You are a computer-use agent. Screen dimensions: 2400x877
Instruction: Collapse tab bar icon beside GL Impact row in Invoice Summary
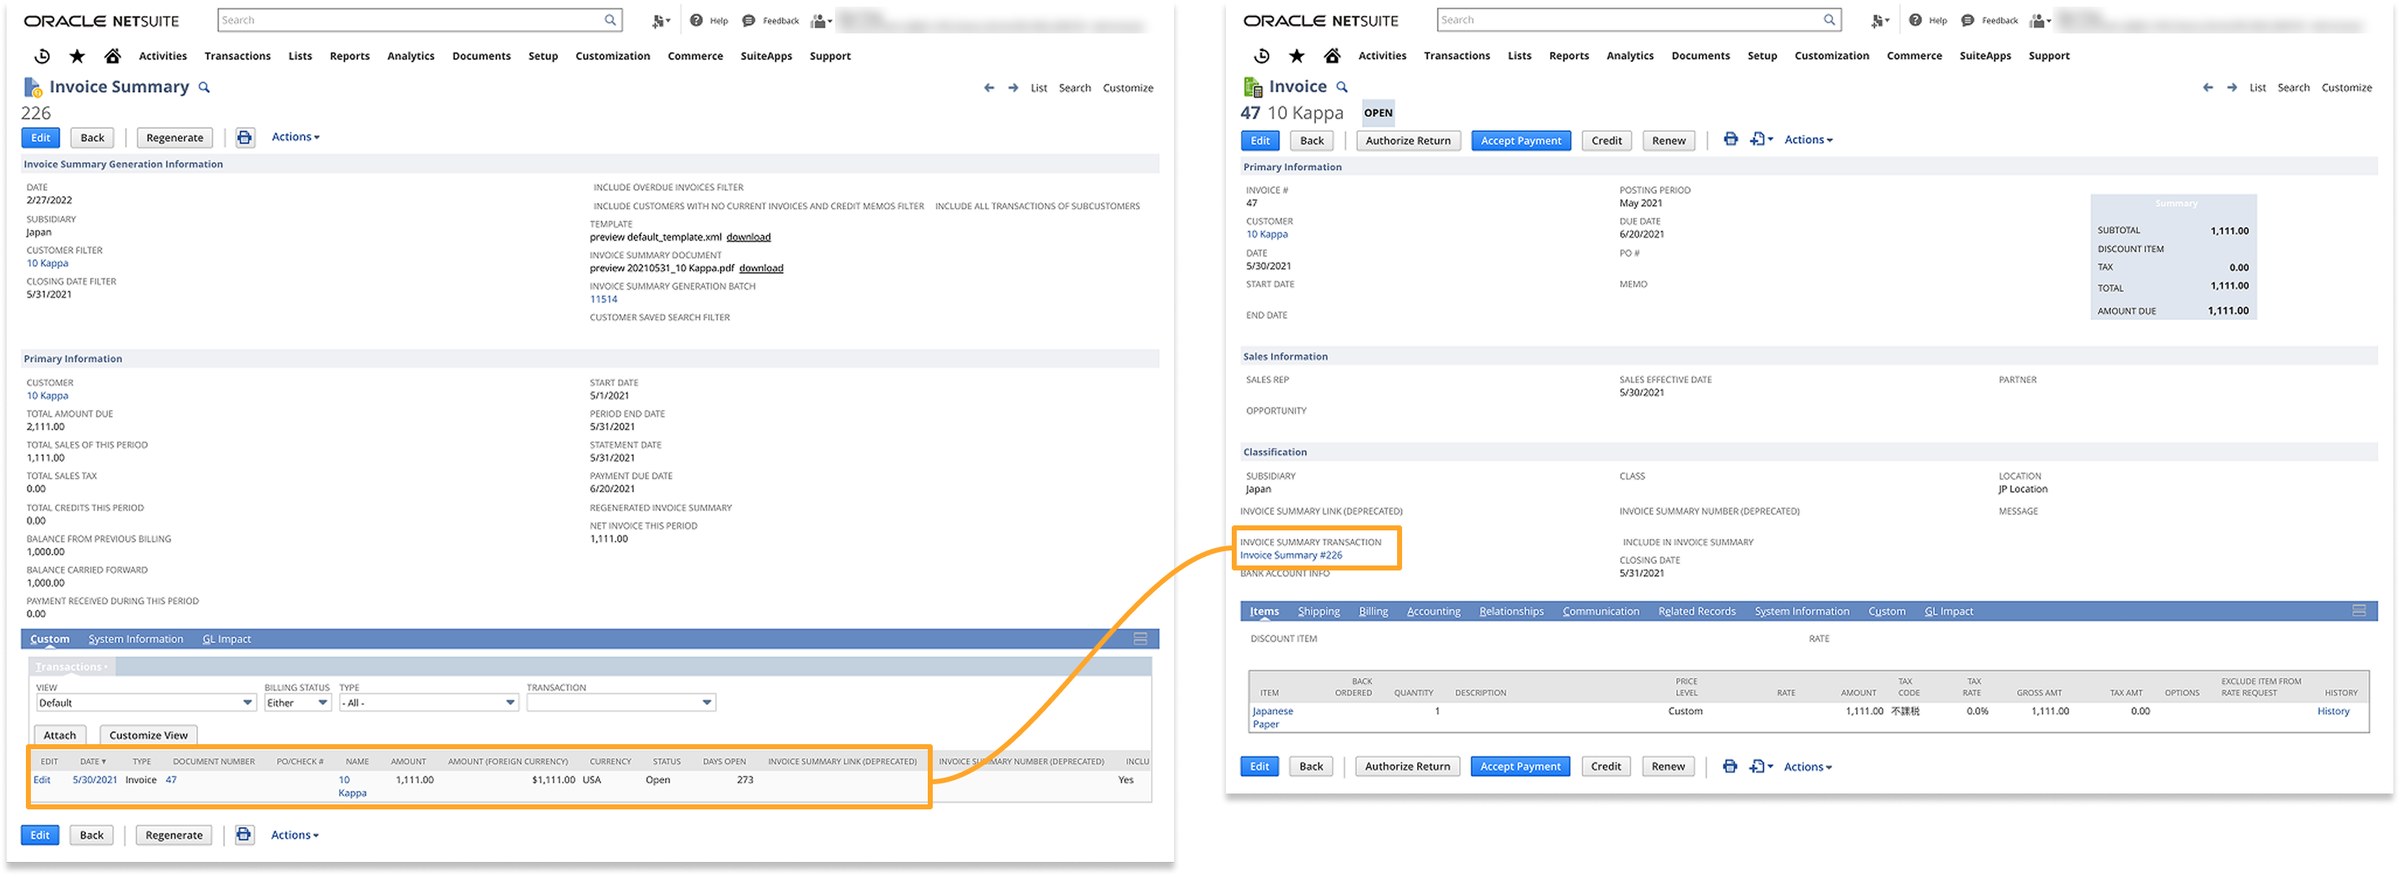pyautogui.click(x=1140, y=639)
